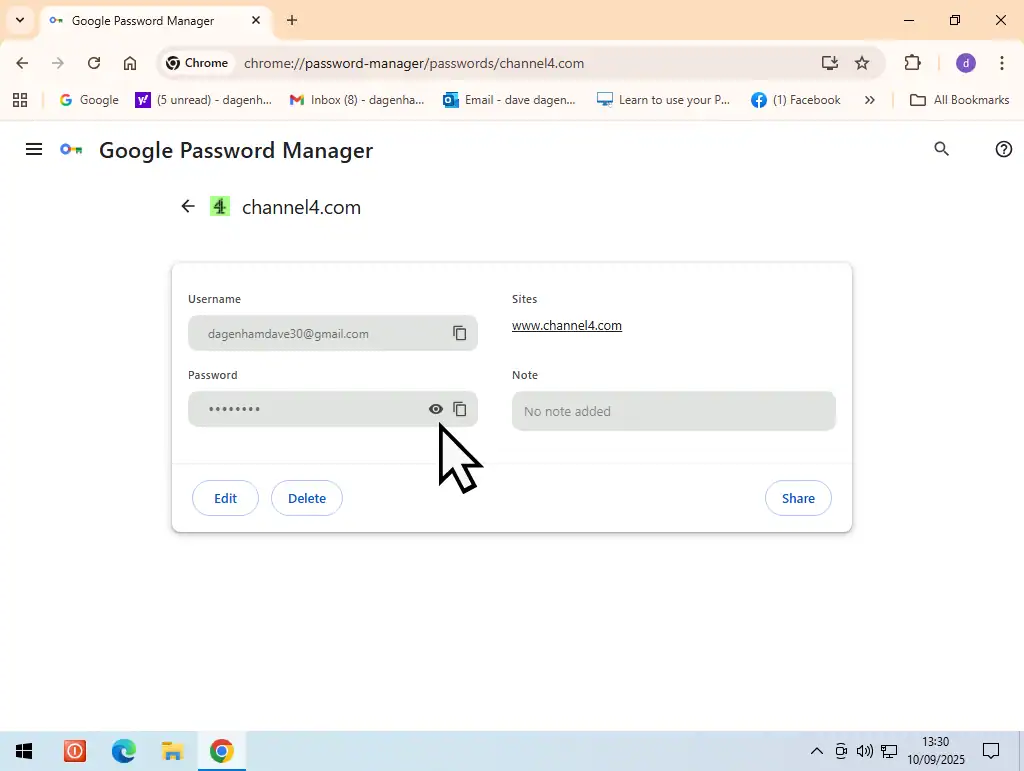
Task: Click the Note field
Action: [x=673, y=411]
